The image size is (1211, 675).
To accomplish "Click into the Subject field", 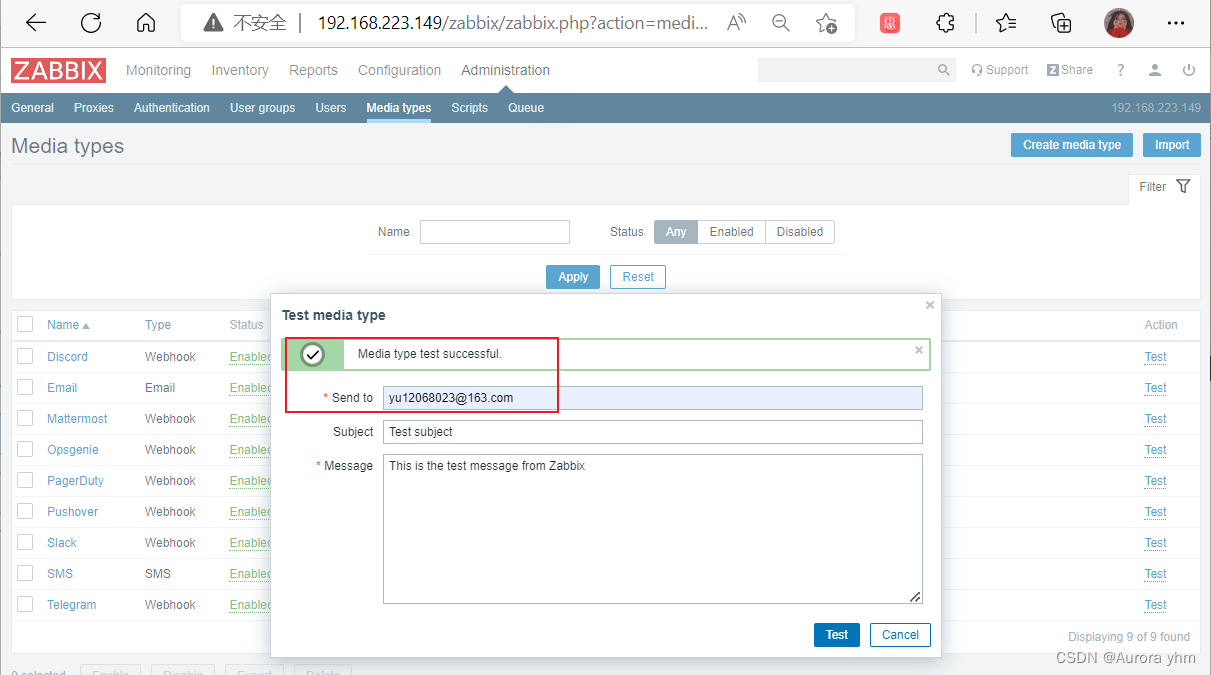I will (x=653, y=432).
